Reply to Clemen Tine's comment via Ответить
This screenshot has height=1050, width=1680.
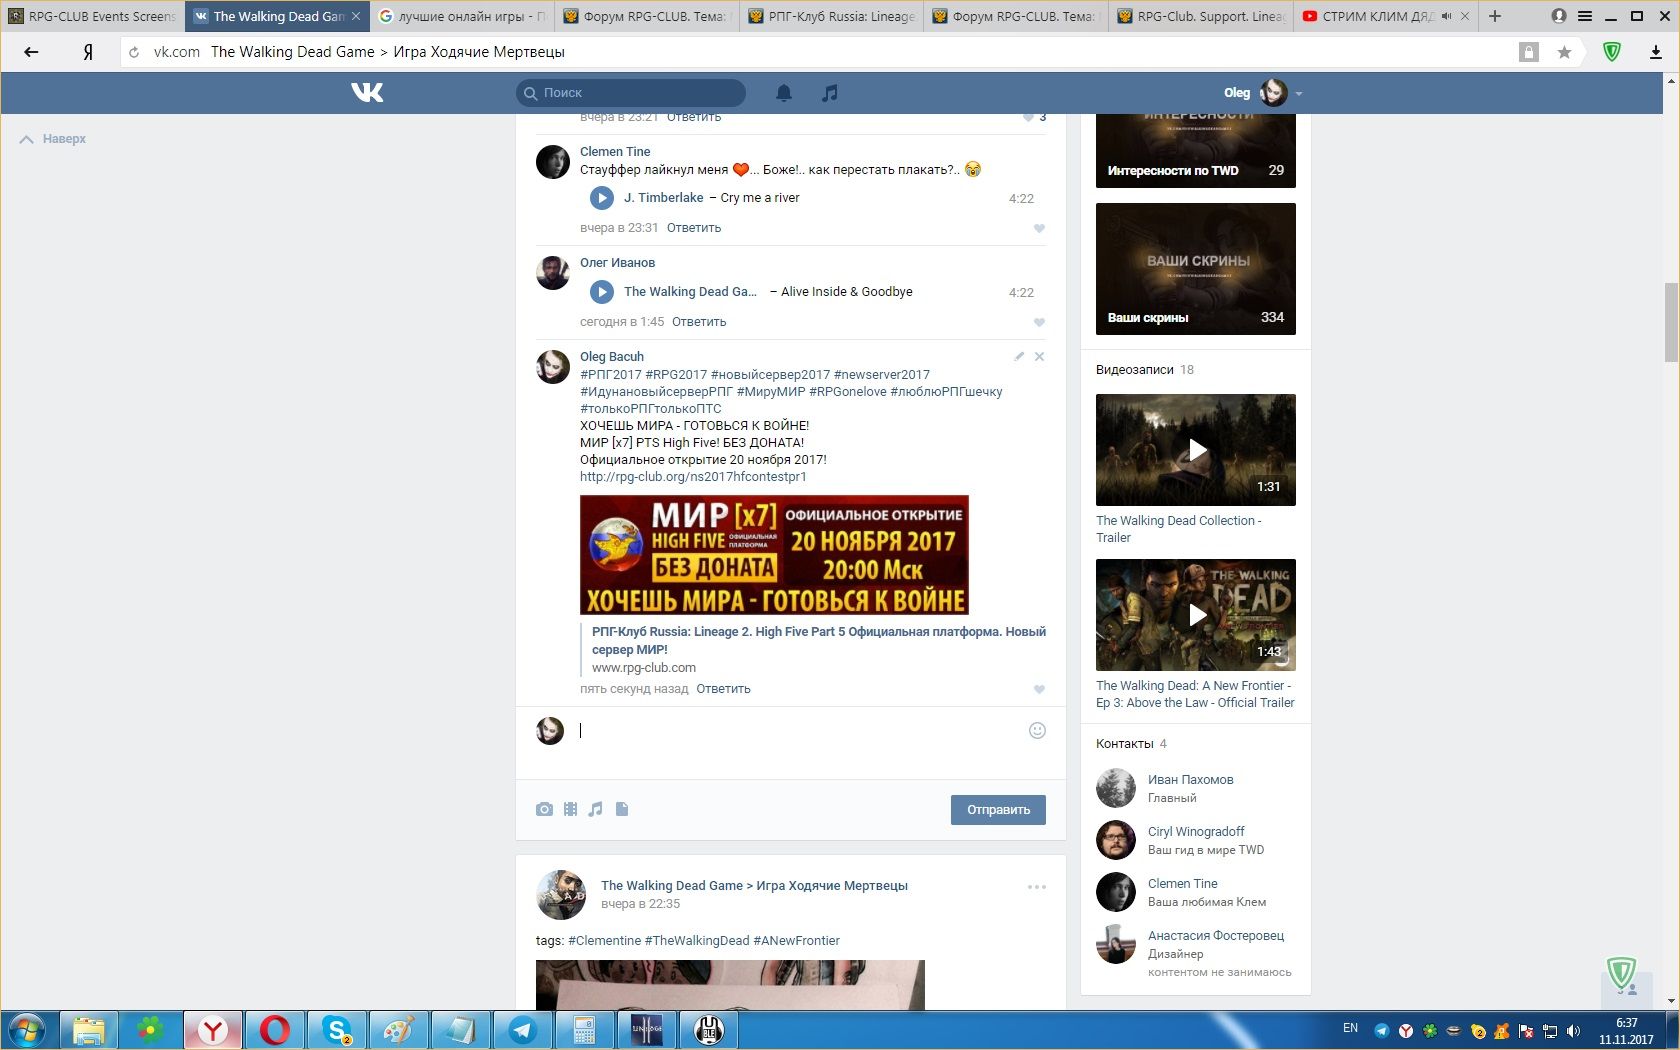(694, 228)
